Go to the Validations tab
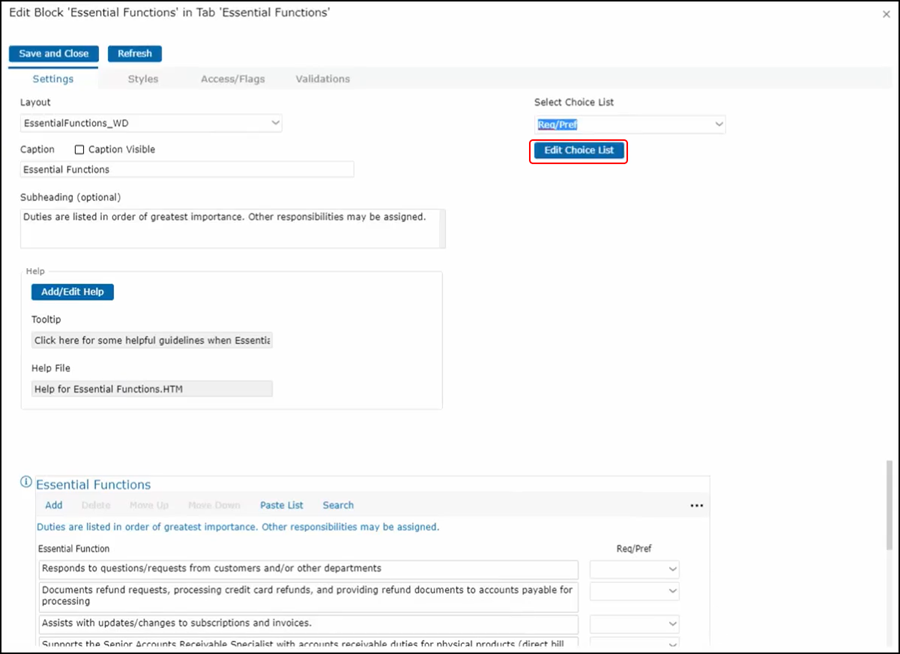Viewport: 900px width, 654px height. [323, 79]
